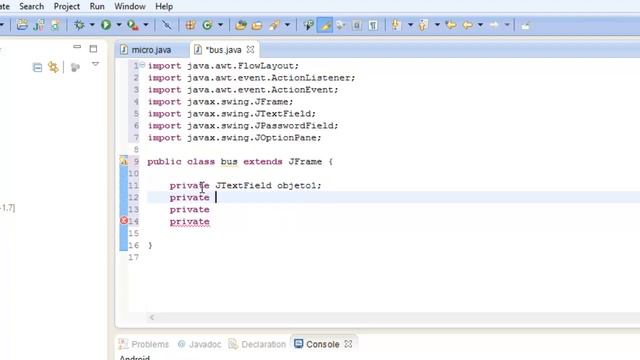The image size is (640, 360).
Task: Open the Javadoc view tab
Action: 200,344
